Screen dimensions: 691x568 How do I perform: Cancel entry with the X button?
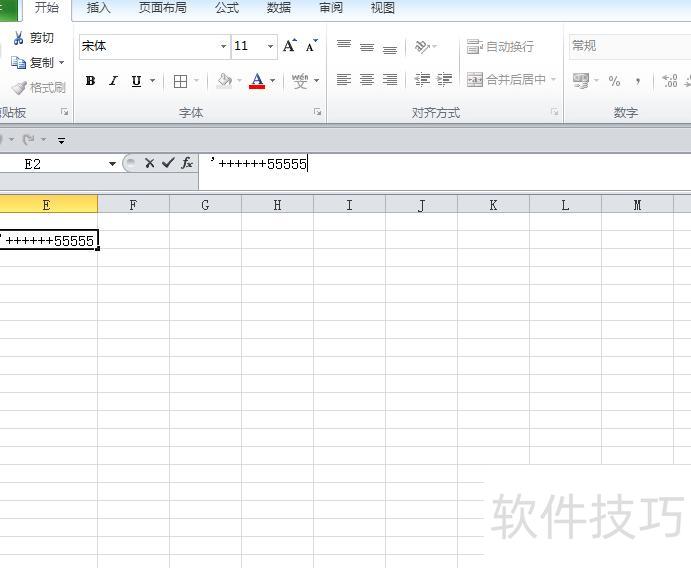149,163
